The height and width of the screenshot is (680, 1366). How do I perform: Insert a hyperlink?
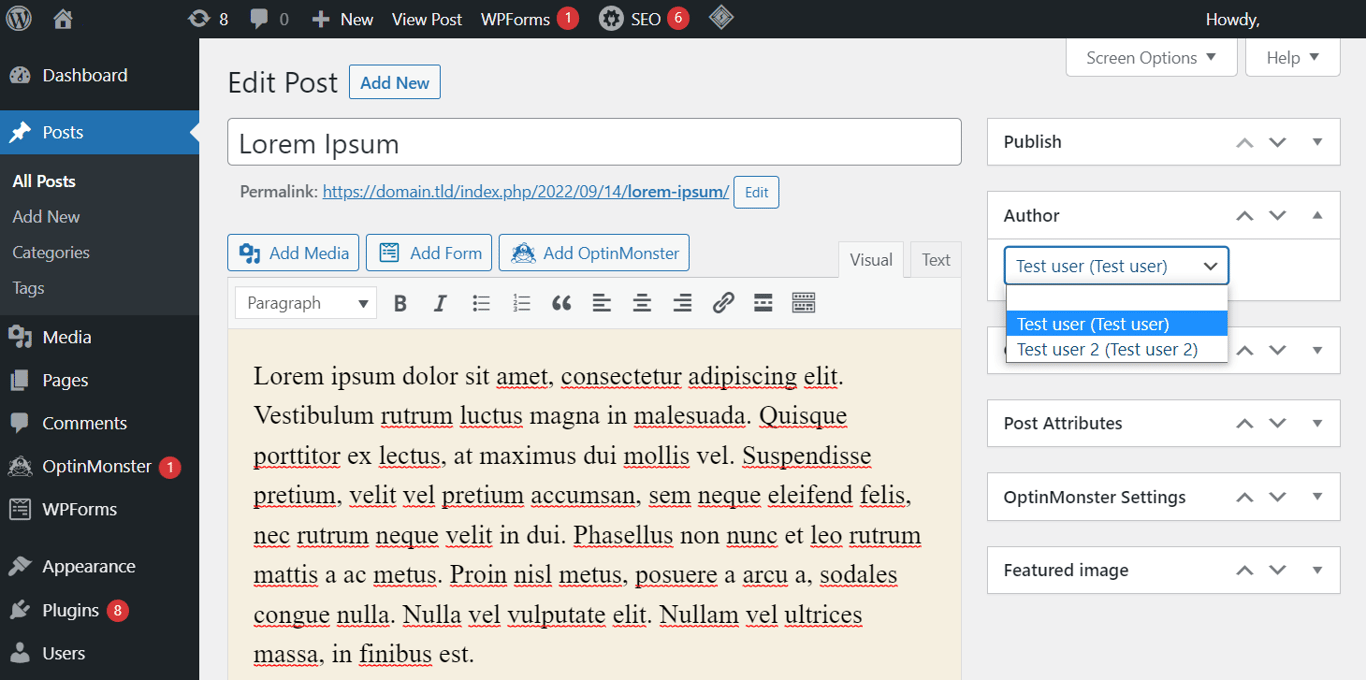click(723, 302)
